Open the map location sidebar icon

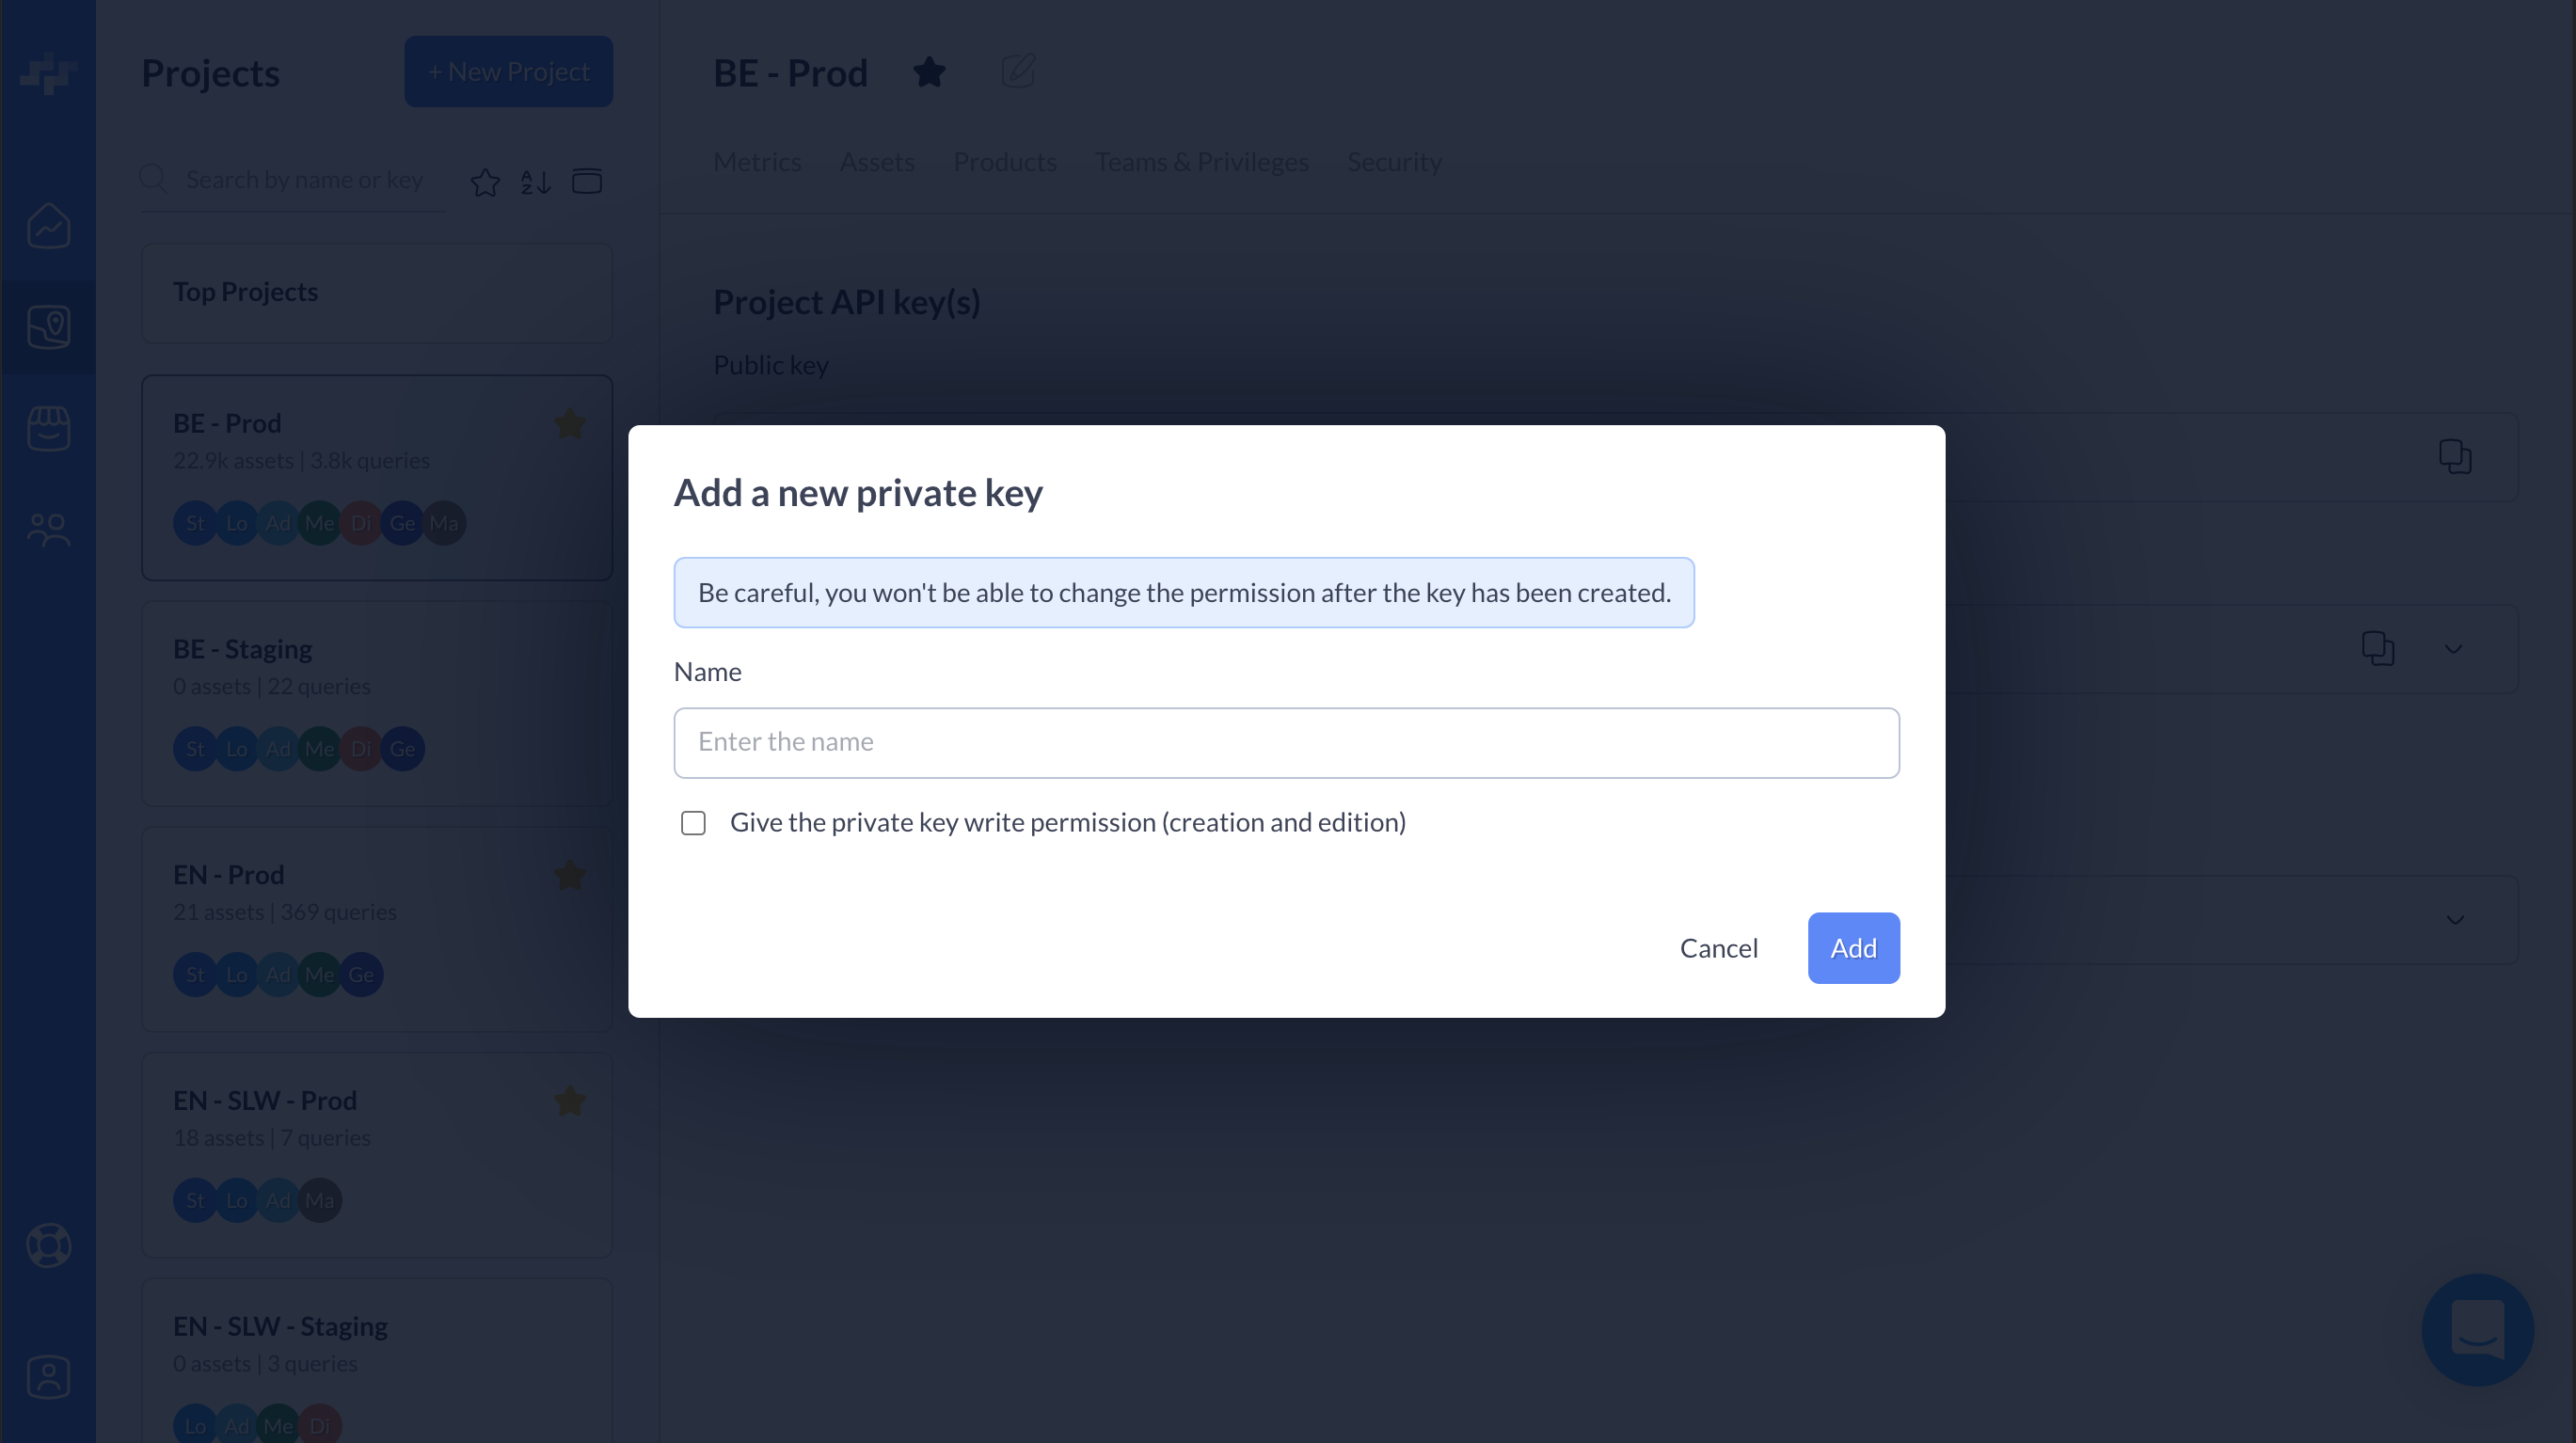[x=48, y=327]
